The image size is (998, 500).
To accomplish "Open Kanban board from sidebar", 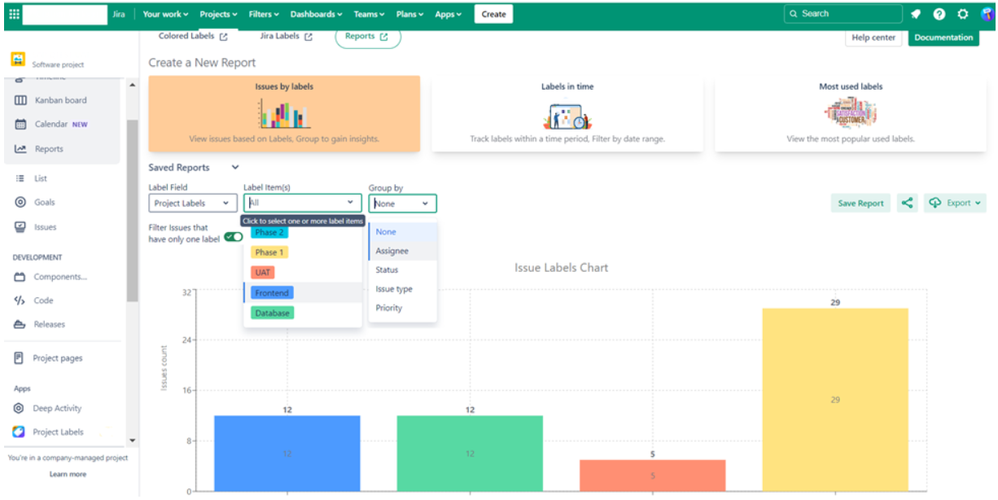I will point(60,100).
